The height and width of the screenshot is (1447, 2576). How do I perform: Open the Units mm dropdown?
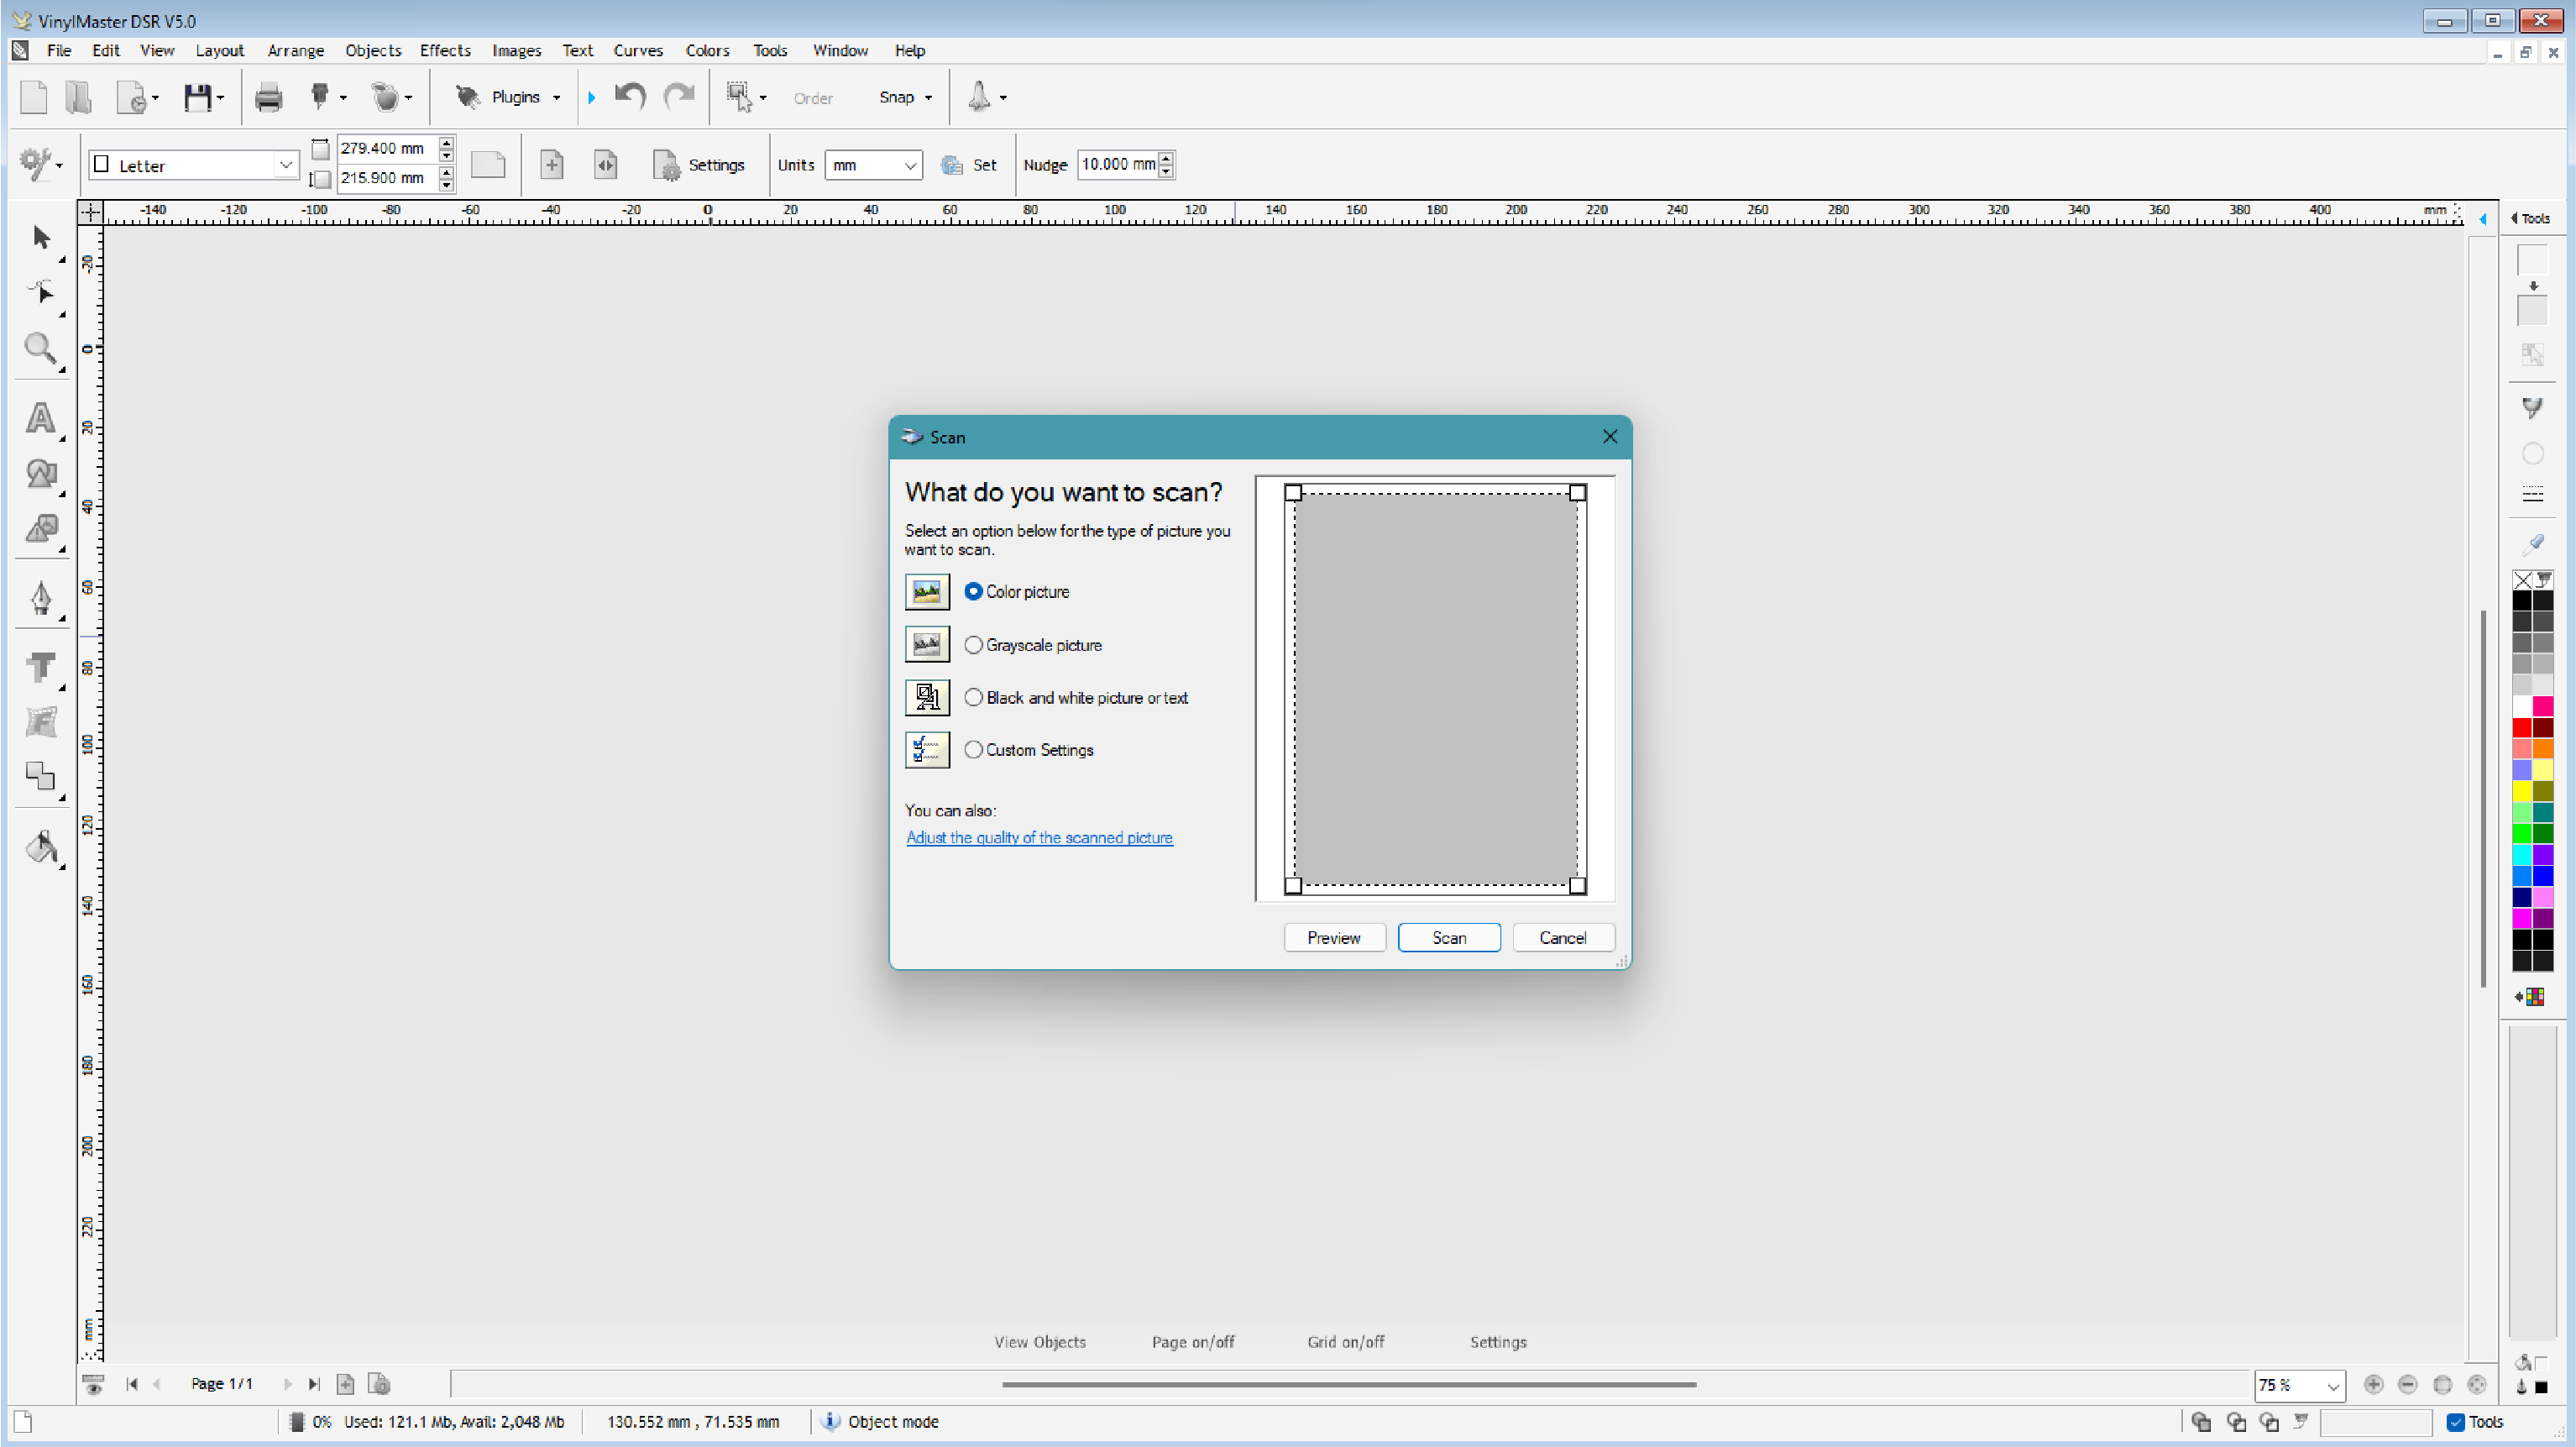tap(910, 165)
